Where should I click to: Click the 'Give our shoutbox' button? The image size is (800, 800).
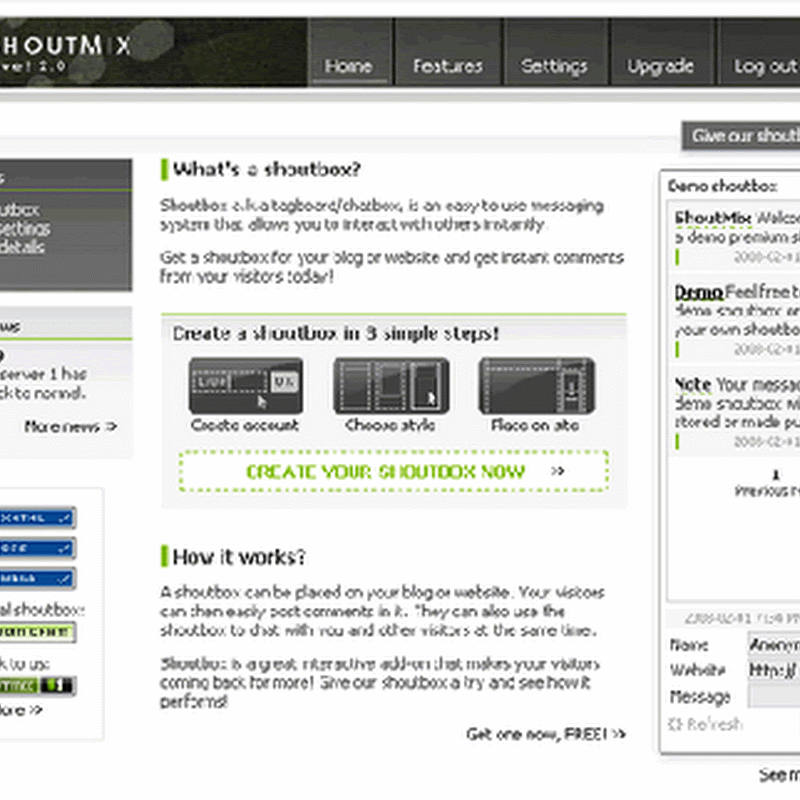click(x=741, y=136)
